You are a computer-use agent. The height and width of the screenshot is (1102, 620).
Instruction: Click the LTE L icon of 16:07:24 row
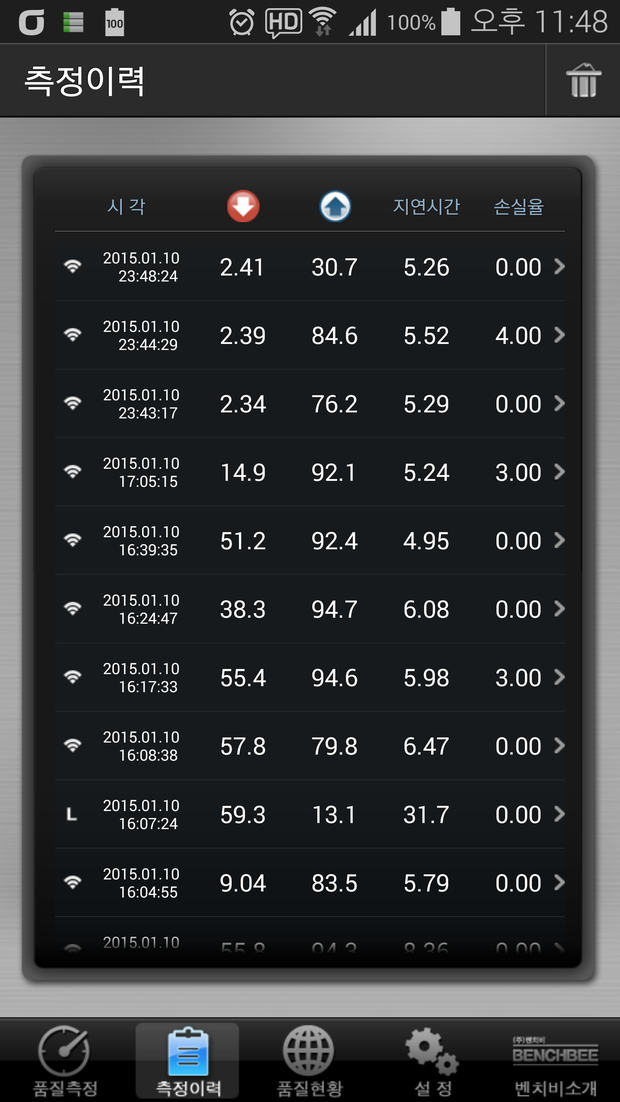point(71,815)
